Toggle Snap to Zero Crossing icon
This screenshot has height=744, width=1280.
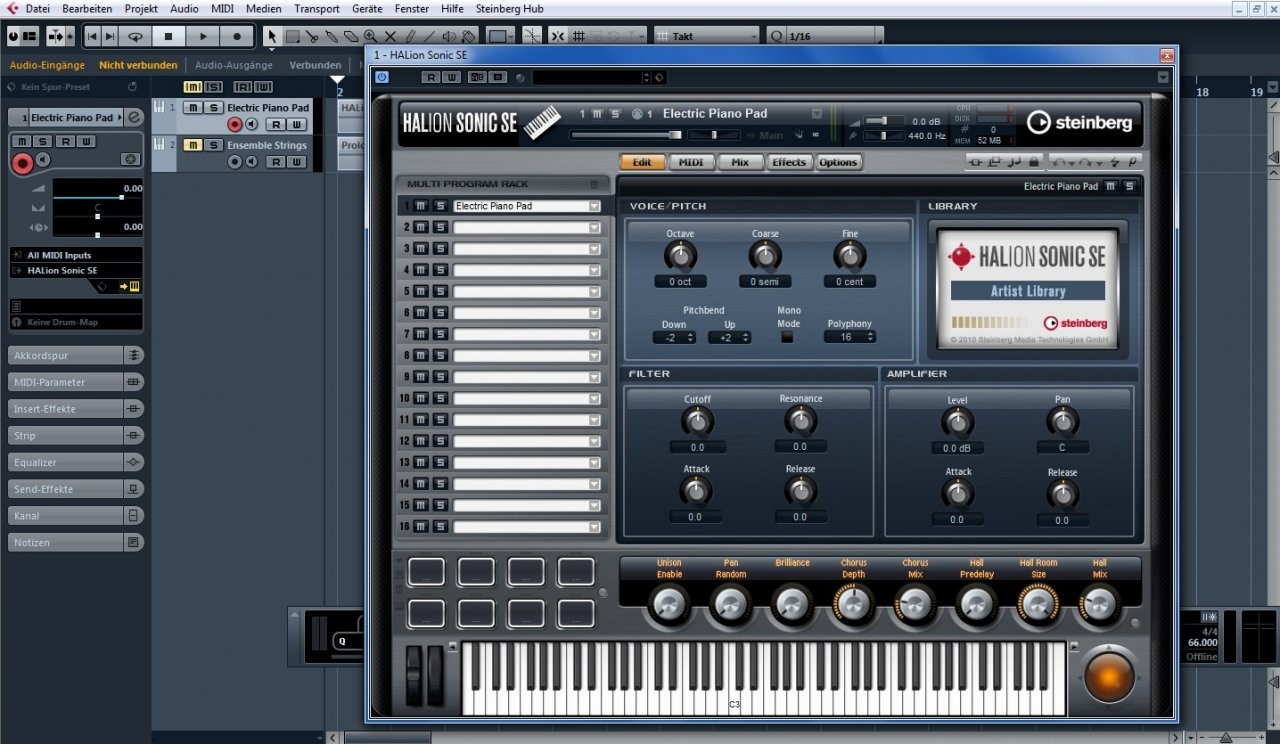point(532,36)
